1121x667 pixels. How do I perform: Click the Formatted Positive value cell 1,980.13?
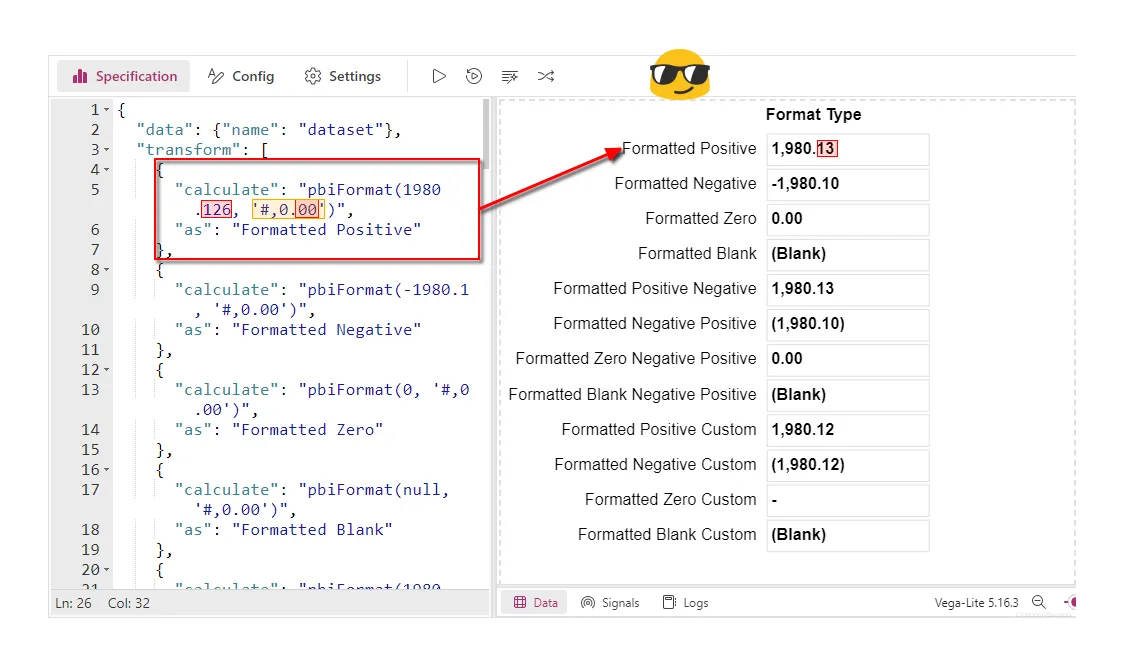pos(847,149)
